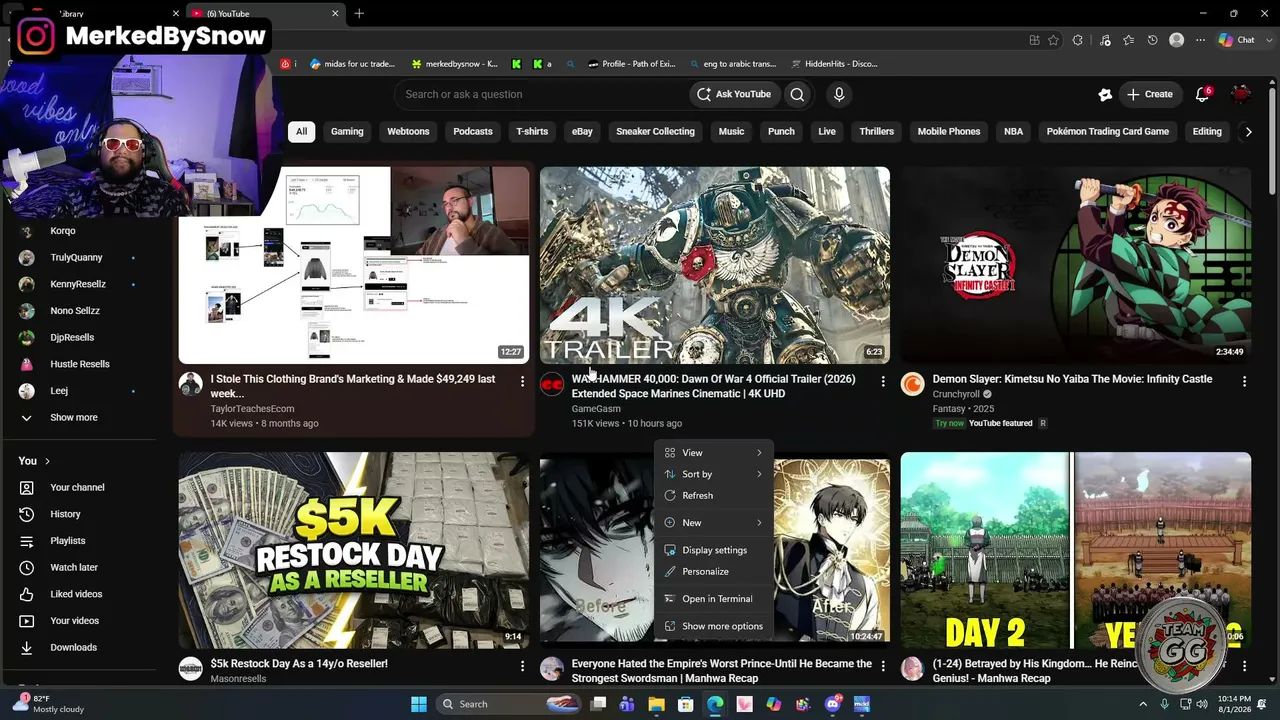The image size is (1280, 720).
Task: Open browser Settings and more menu
Action: tap(1200, 40)
